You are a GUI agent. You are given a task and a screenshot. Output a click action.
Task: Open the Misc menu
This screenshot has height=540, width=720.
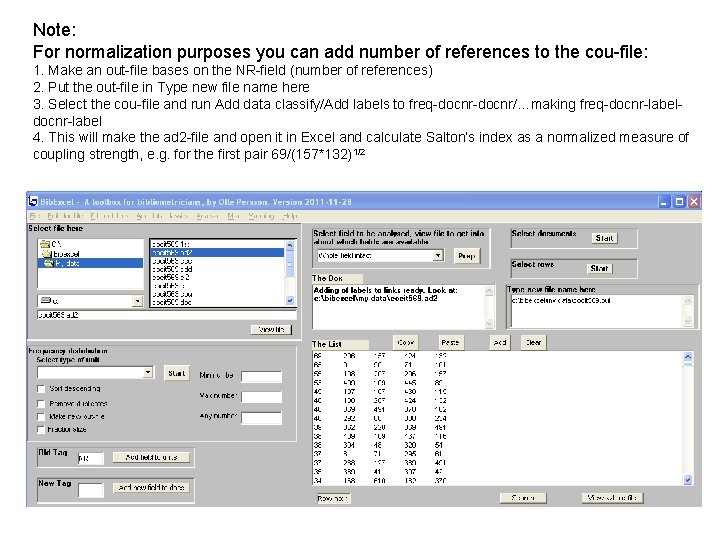(234, 216)
